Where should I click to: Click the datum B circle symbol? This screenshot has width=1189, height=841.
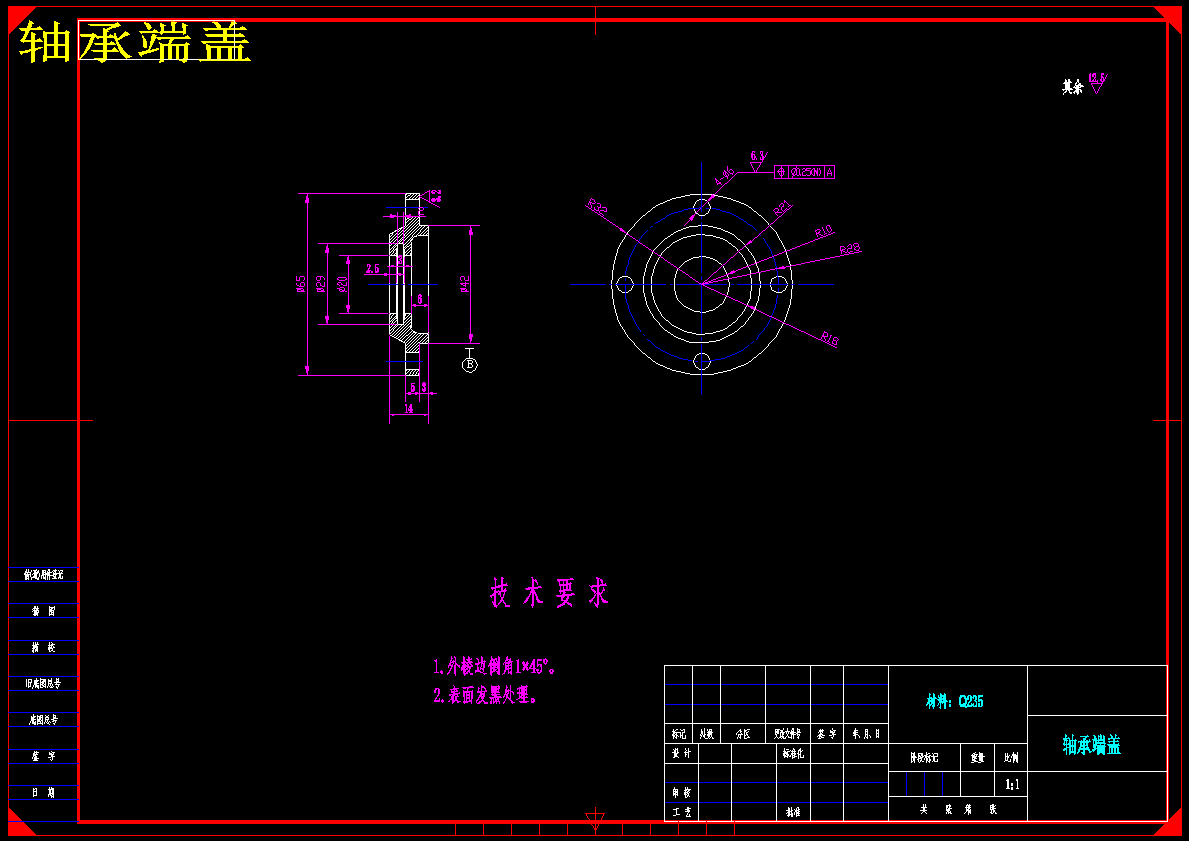point(469,365)
